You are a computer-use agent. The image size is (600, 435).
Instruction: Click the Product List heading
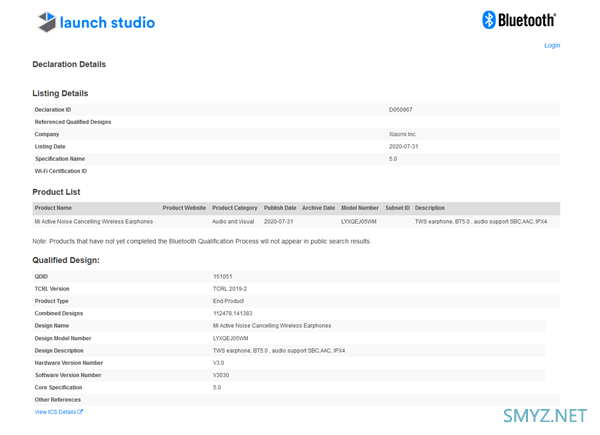[x=56, y=192]
